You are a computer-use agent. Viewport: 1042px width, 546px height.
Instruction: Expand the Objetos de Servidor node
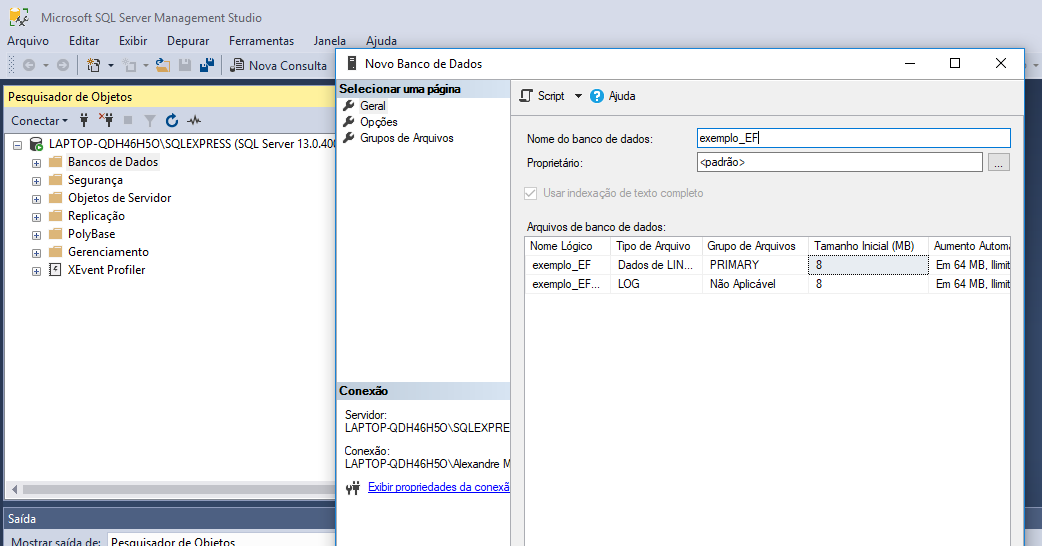point(37,199)
